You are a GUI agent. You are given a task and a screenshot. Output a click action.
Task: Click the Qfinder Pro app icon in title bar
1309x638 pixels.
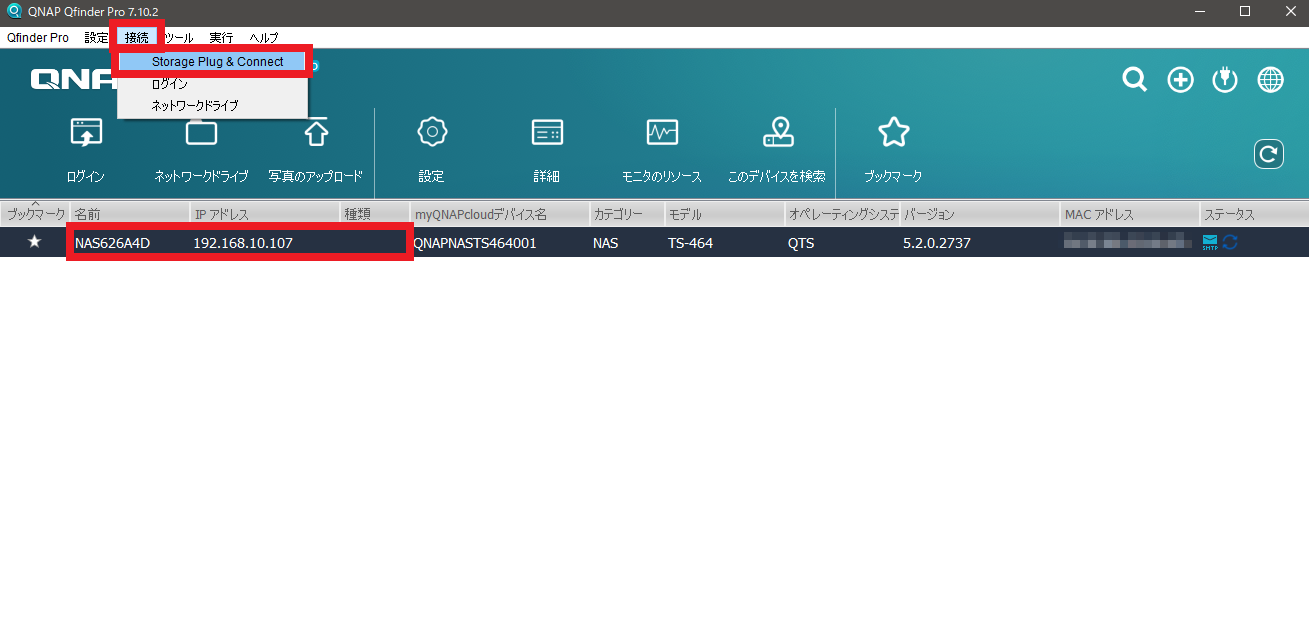tap(14, 11)
